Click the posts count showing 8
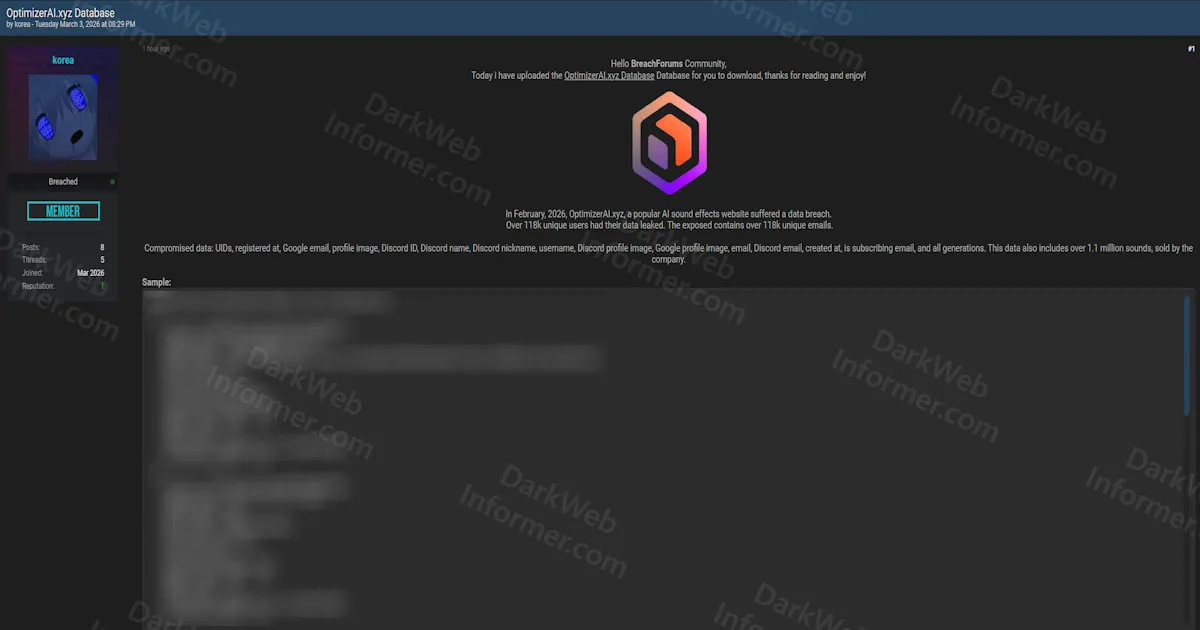Viewport: 1200px width, 630px height. 100,246
